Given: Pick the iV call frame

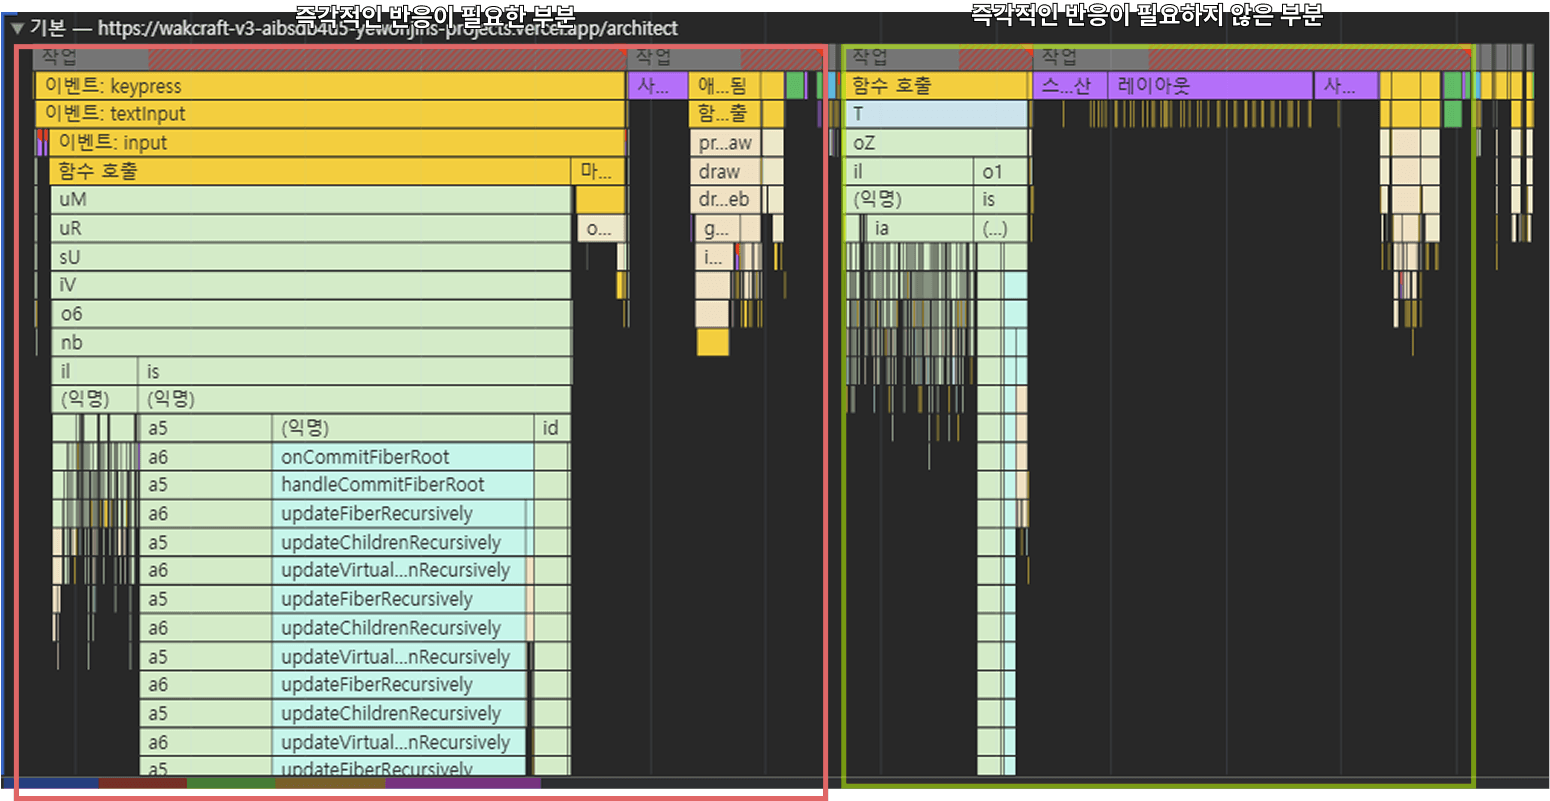Looking at the screenshot, I should tap(310, 285).
